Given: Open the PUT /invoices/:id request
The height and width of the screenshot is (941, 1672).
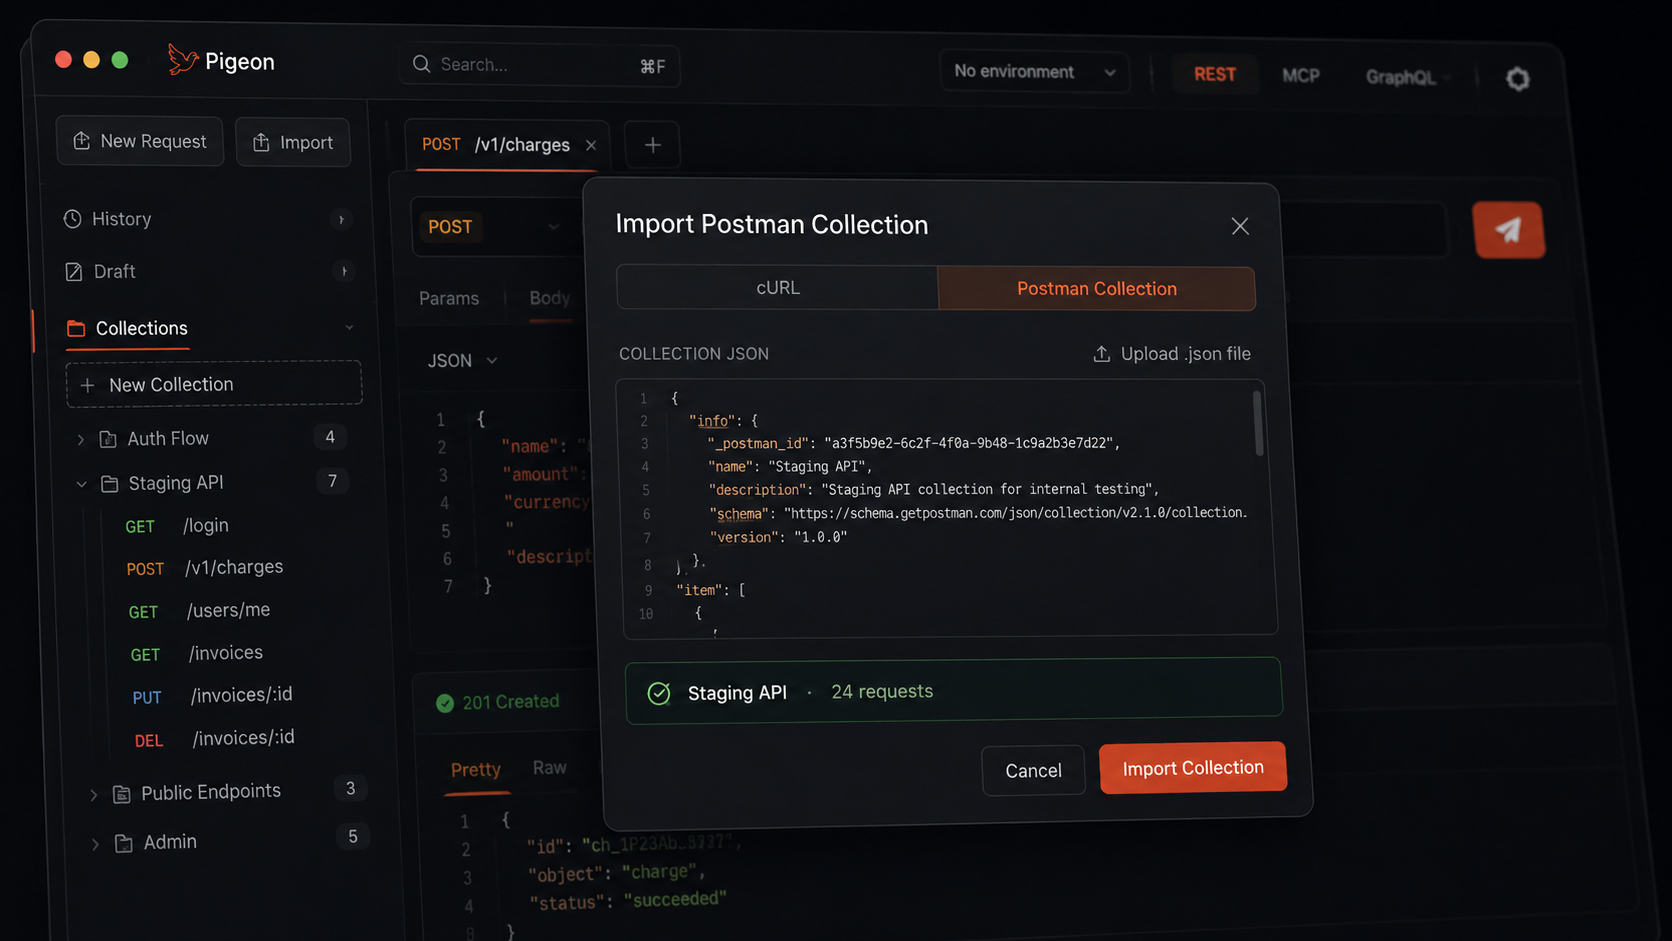Looking at the screenshot, I should 212,696.
